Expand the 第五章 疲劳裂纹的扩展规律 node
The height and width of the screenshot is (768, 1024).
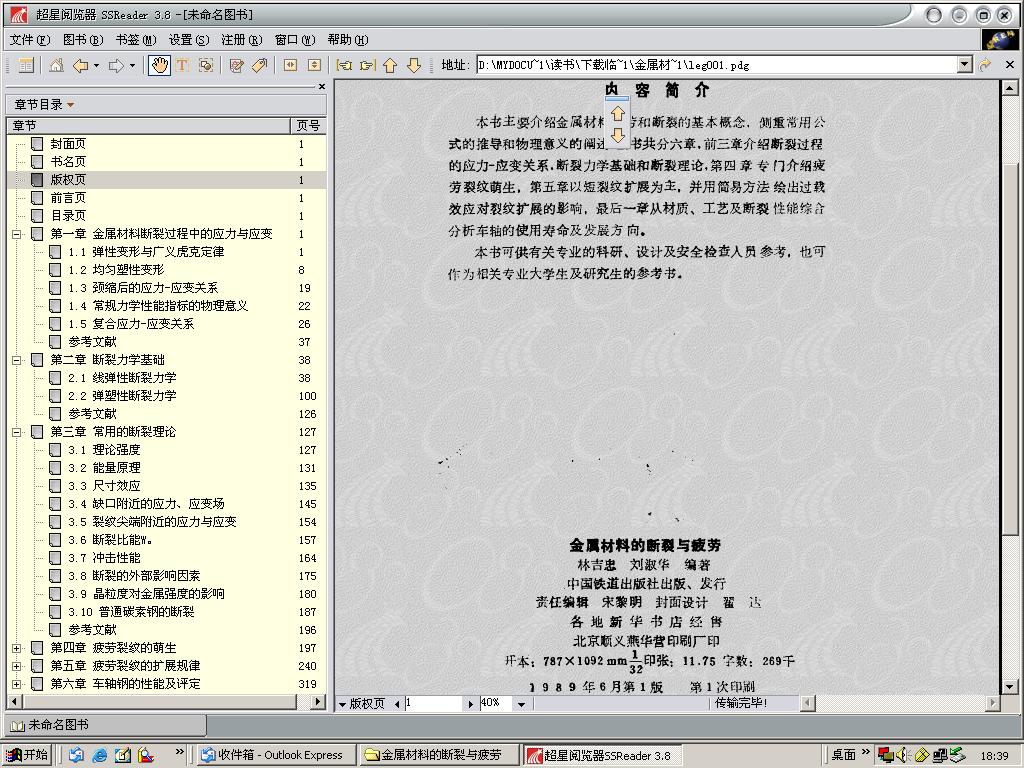point(17,666)
